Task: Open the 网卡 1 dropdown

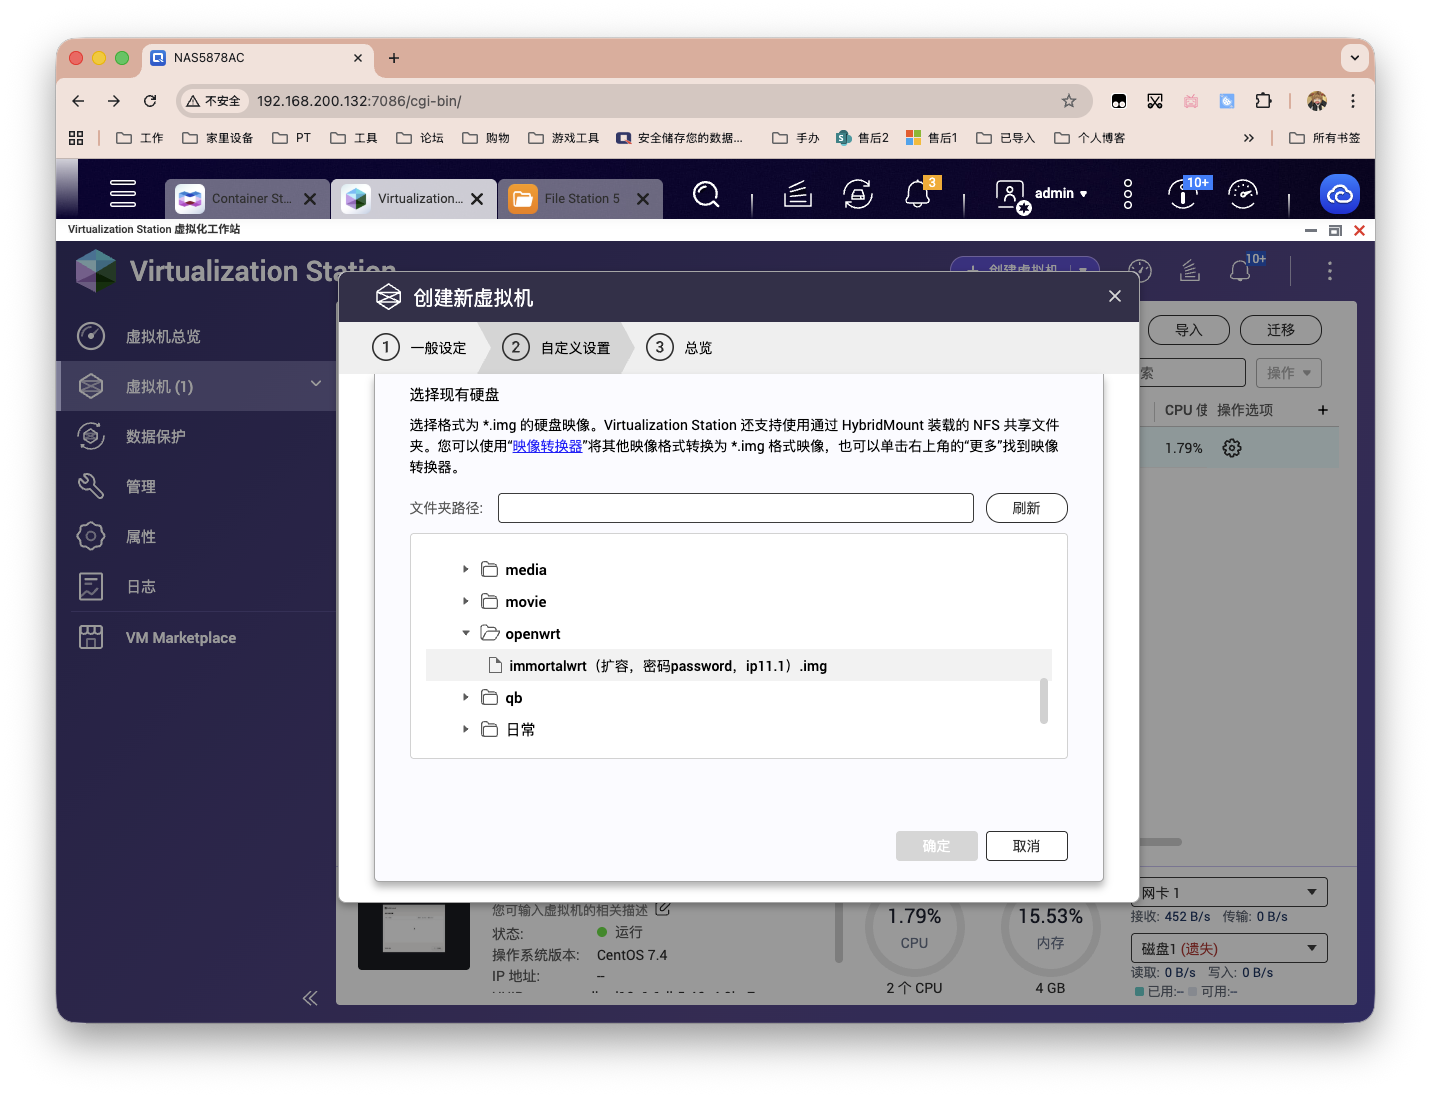Action: point(1228,891)
